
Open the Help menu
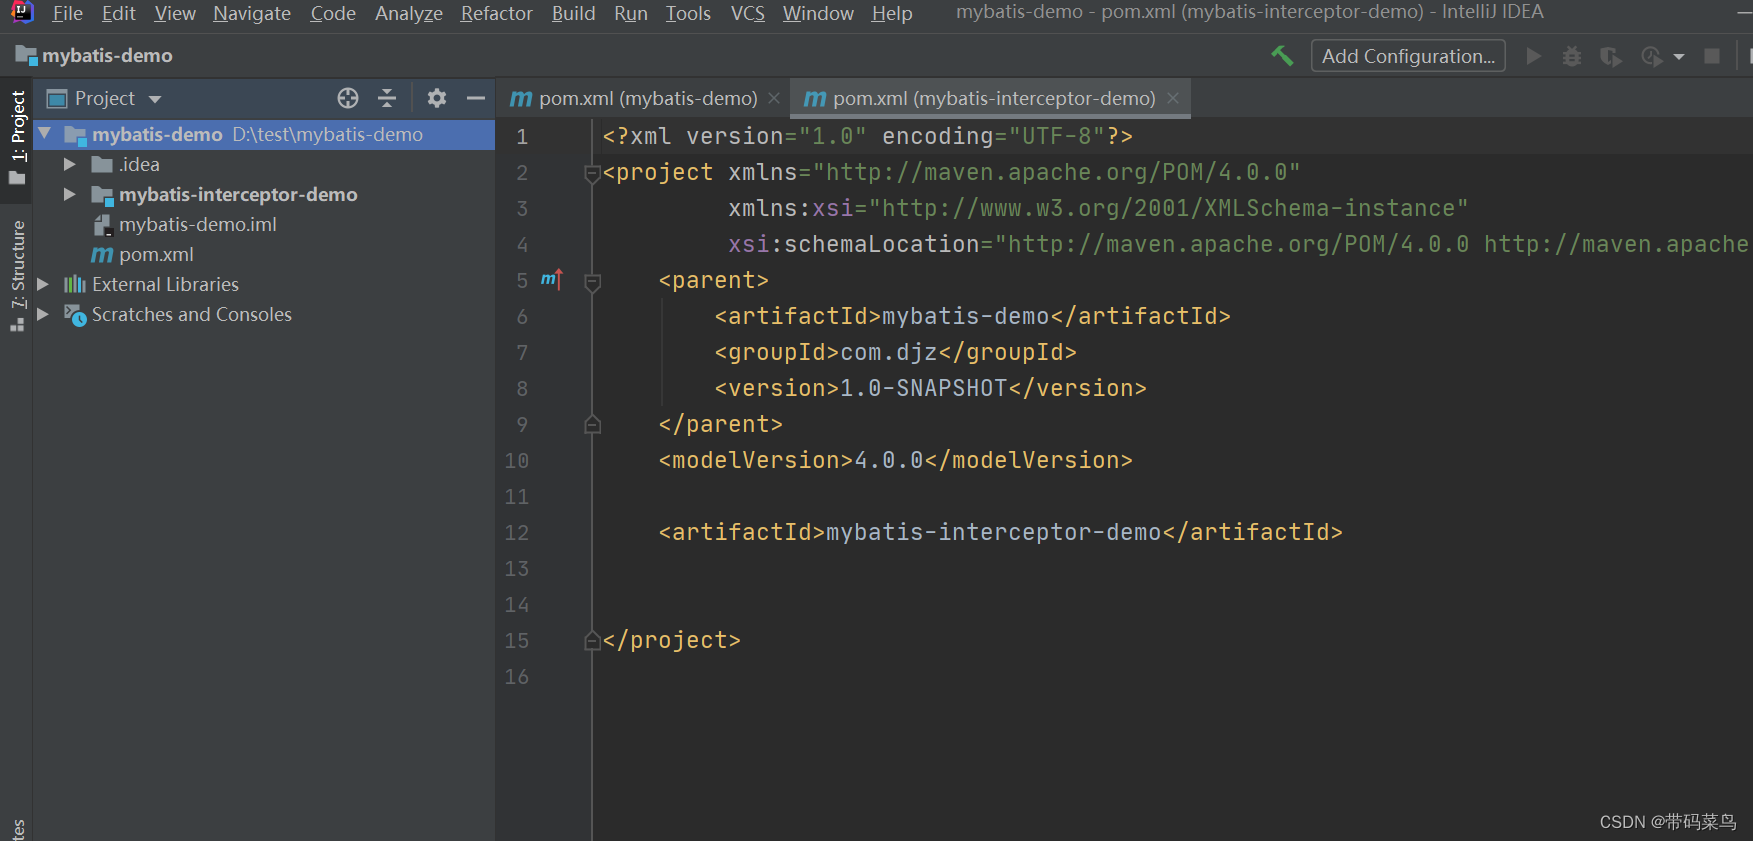pyautogui.click(x=892, y=13)
